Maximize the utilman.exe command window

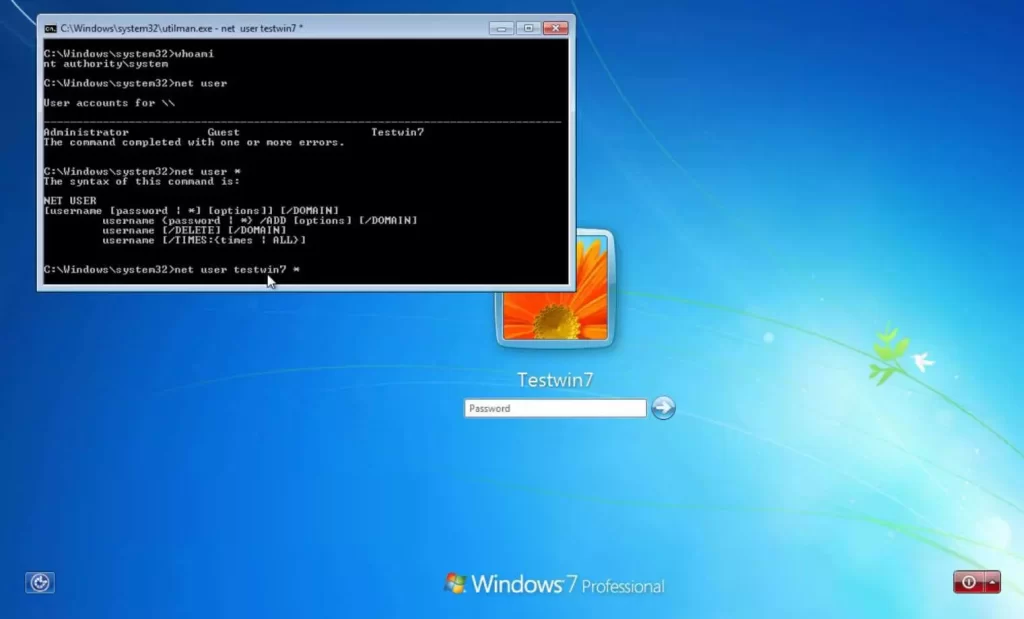[528, 28]
